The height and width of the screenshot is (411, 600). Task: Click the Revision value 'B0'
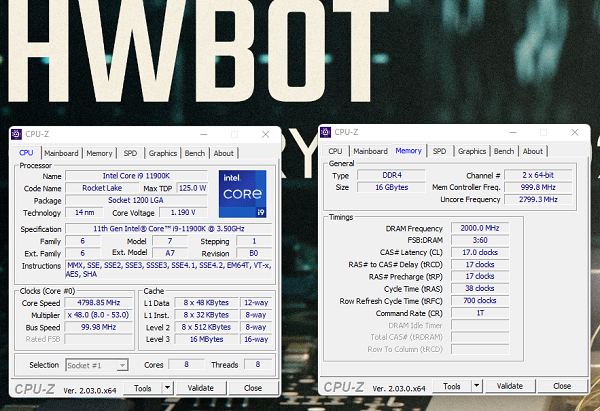(254, 253)
